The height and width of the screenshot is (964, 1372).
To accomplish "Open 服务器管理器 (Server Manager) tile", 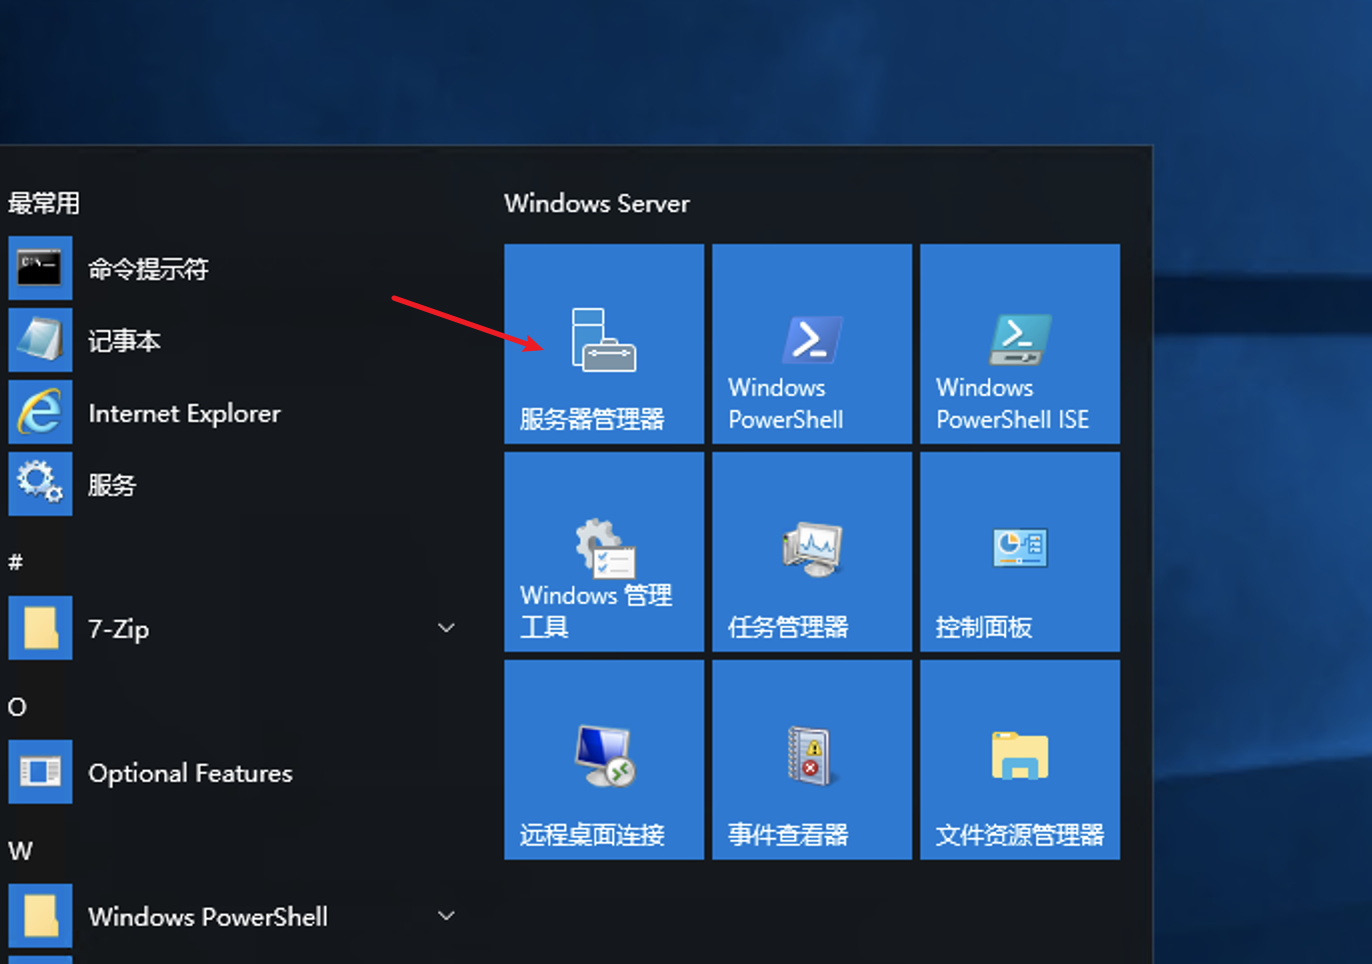I will coord(603,343).
